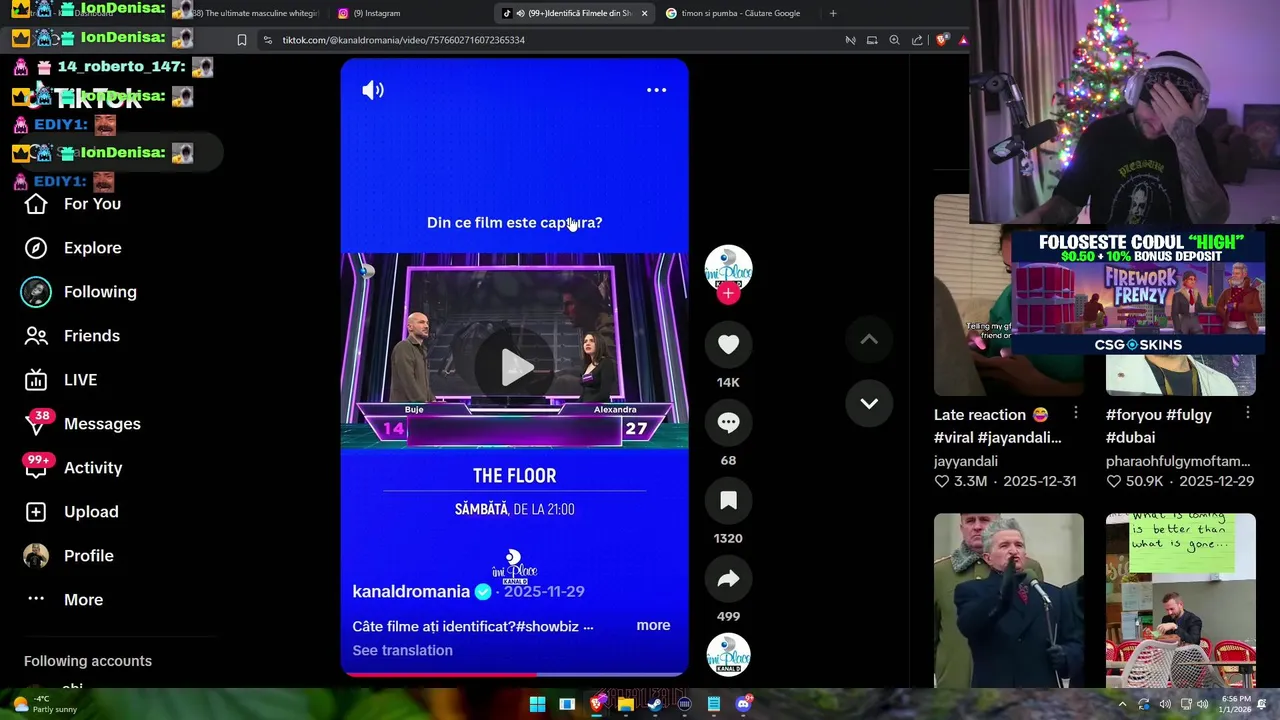This screenshot has height=720, width=1280.
Task: Open the Brave Shields lion icon
Action: click(941, 40)
